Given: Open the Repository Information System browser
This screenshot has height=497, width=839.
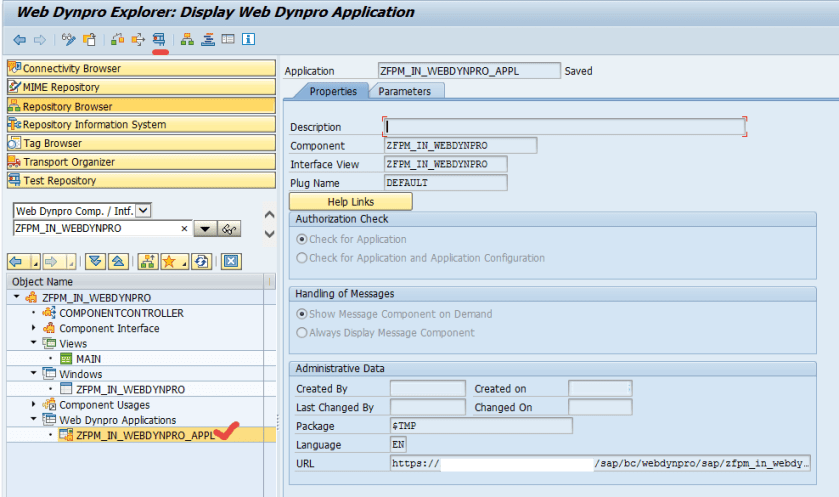Looking at the screenshot, I should coord(140,125).
